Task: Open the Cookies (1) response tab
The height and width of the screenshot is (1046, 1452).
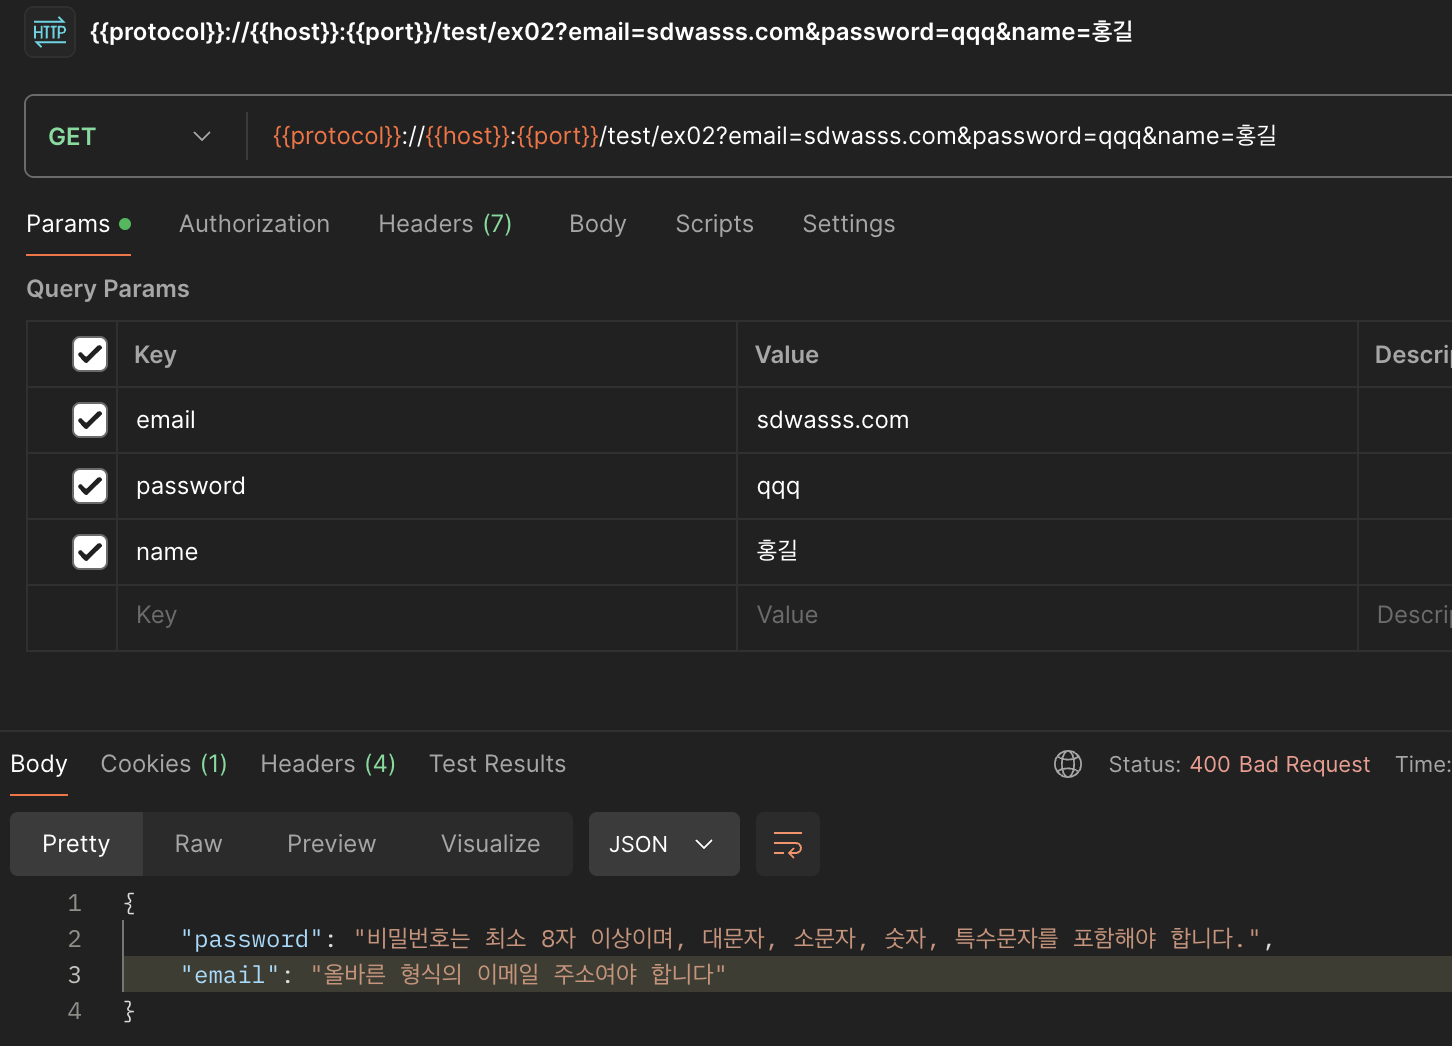Action: [164, 764]
